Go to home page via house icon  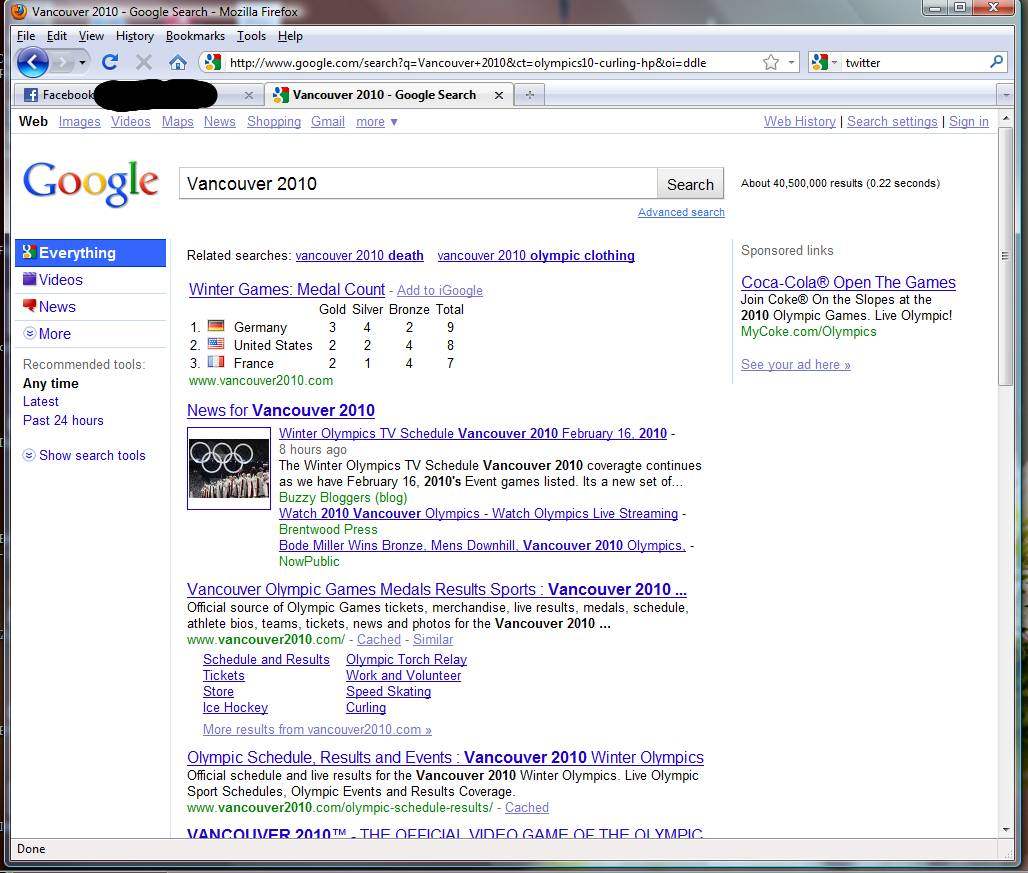pos(178,62)
